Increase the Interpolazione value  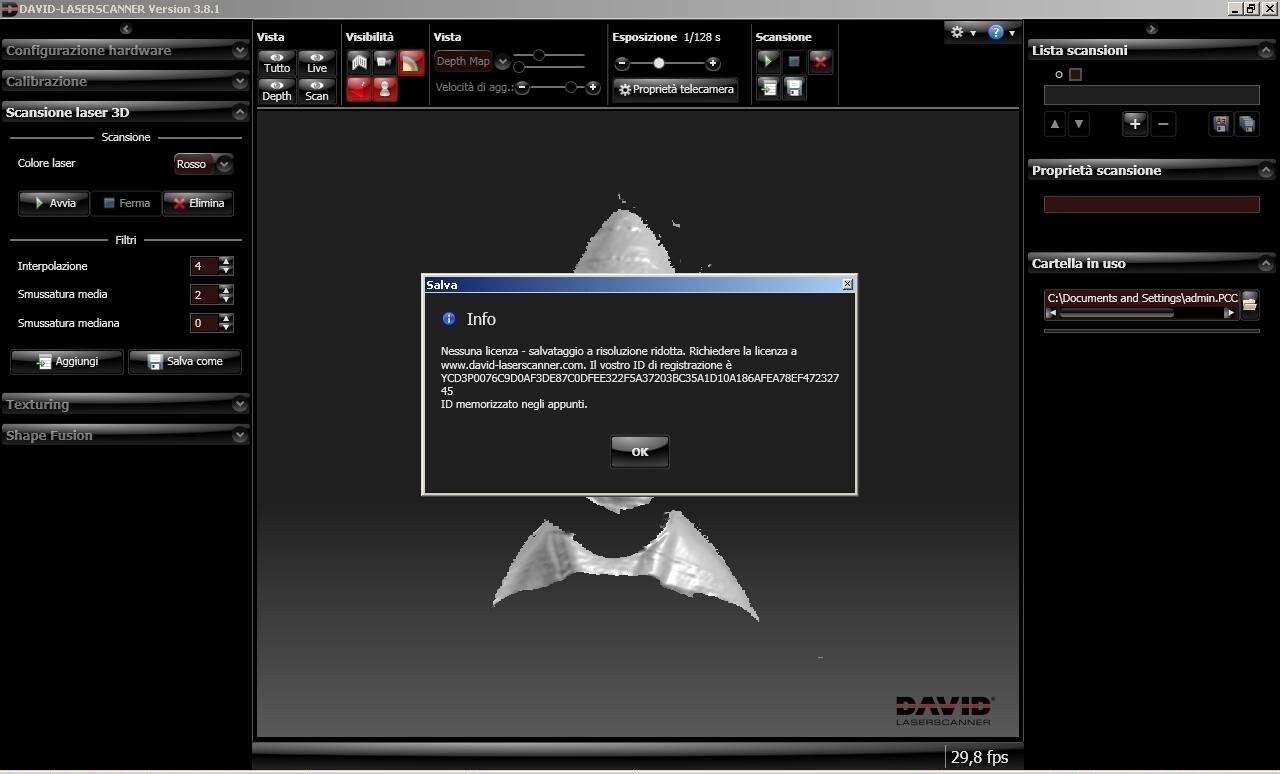click(226, 262)
